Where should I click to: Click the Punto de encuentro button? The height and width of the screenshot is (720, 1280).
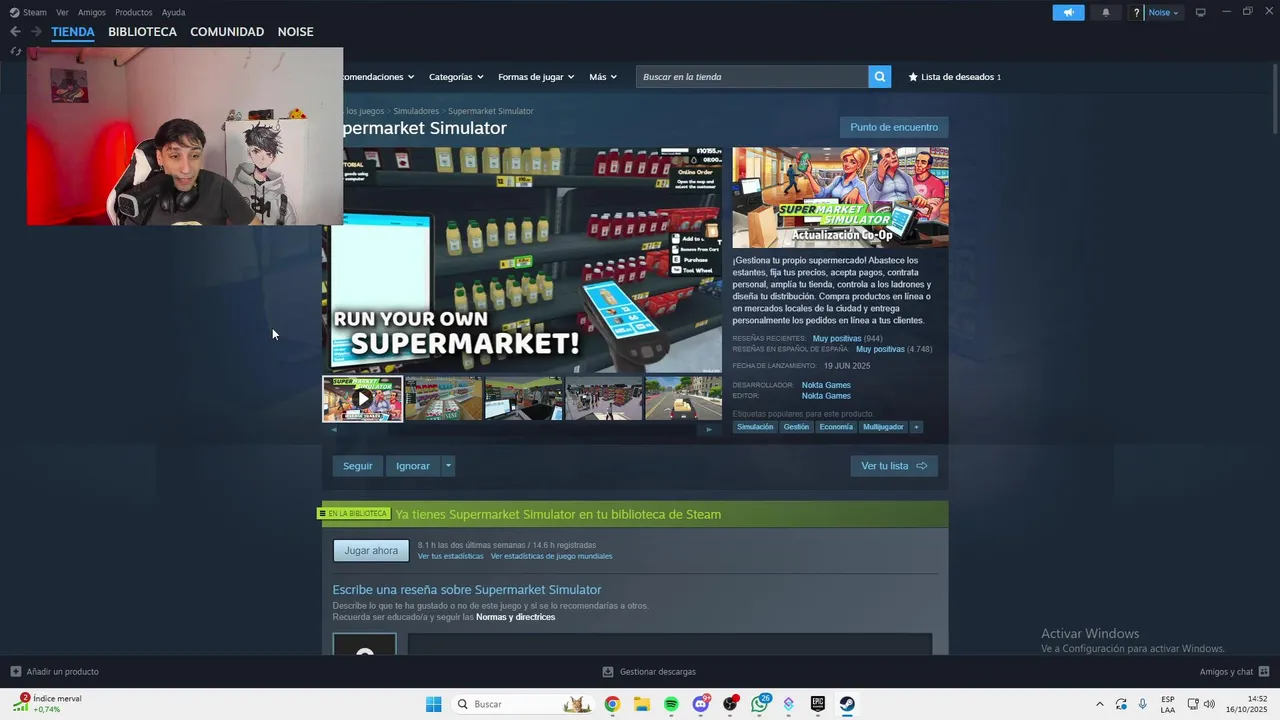point(894,127)
